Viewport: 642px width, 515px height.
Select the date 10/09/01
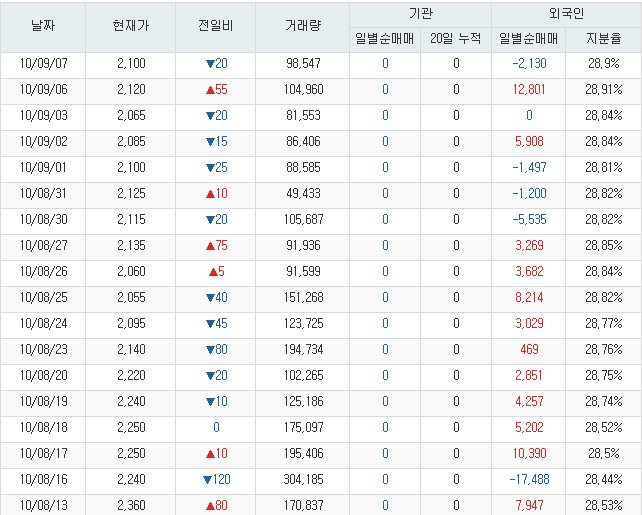43,167
